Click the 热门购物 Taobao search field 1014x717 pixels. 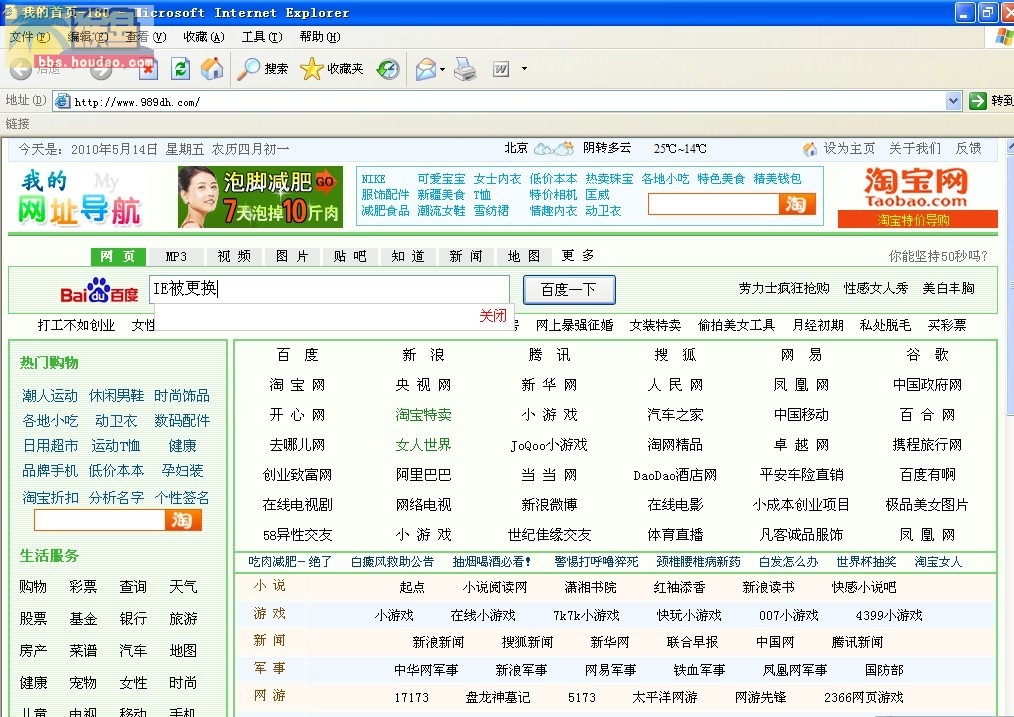tap(100, 520)
